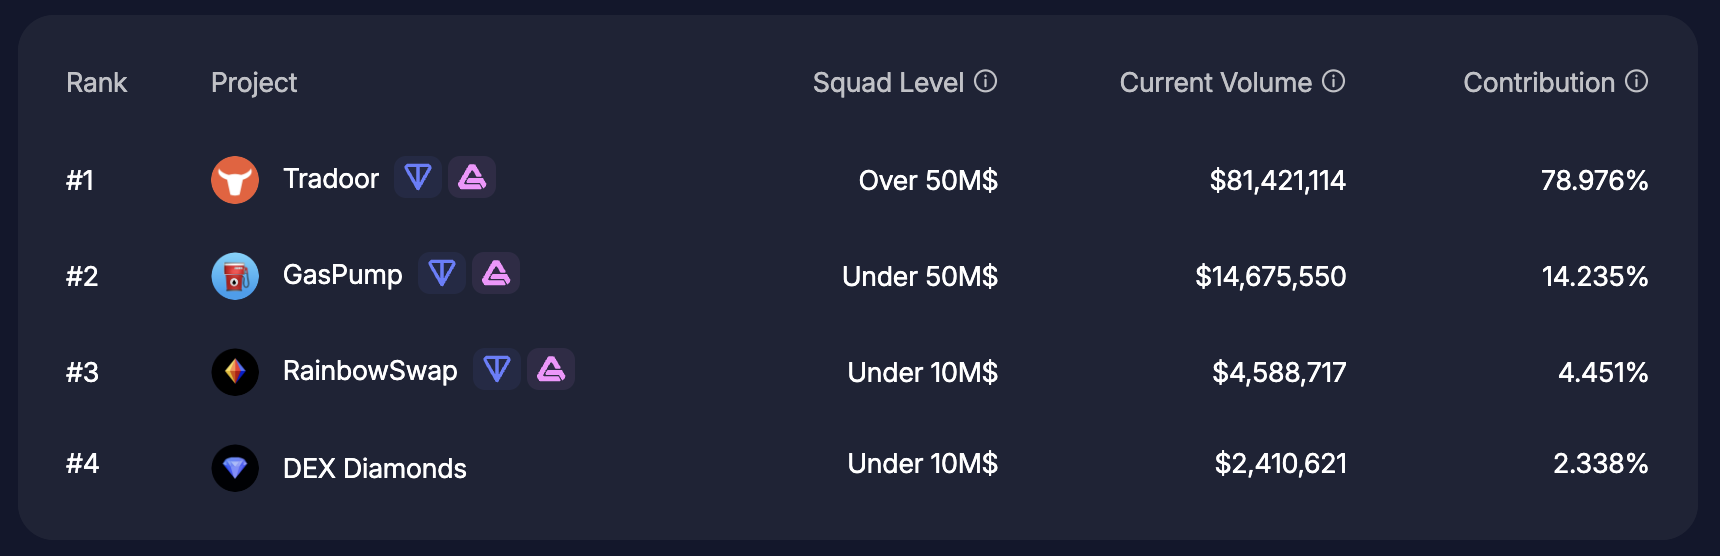Click Tradoor's orange bull logo
Image resolution: width=1720 pixels, height=556 pixels.
[235, 180]
